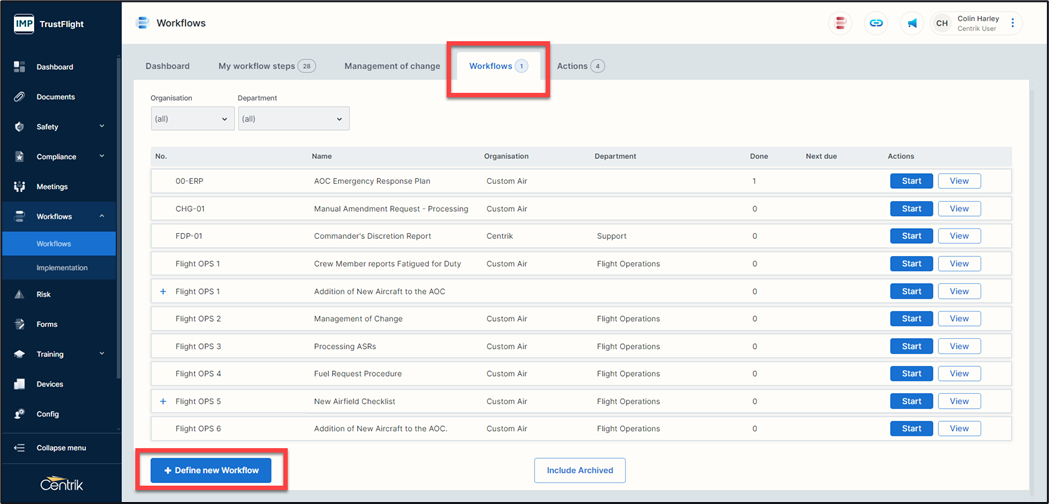Click the Collapse menu arrow icon
Screen dimensions: 1049x504
[19, 448]
